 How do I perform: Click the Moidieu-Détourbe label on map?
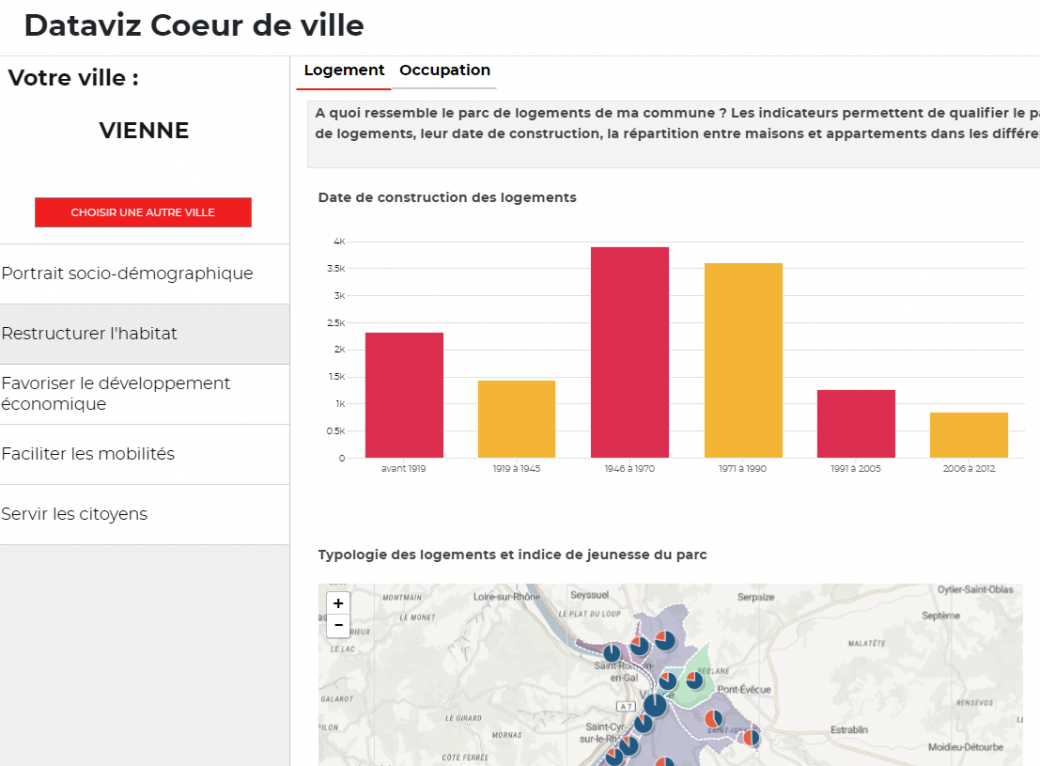[966, 747]
